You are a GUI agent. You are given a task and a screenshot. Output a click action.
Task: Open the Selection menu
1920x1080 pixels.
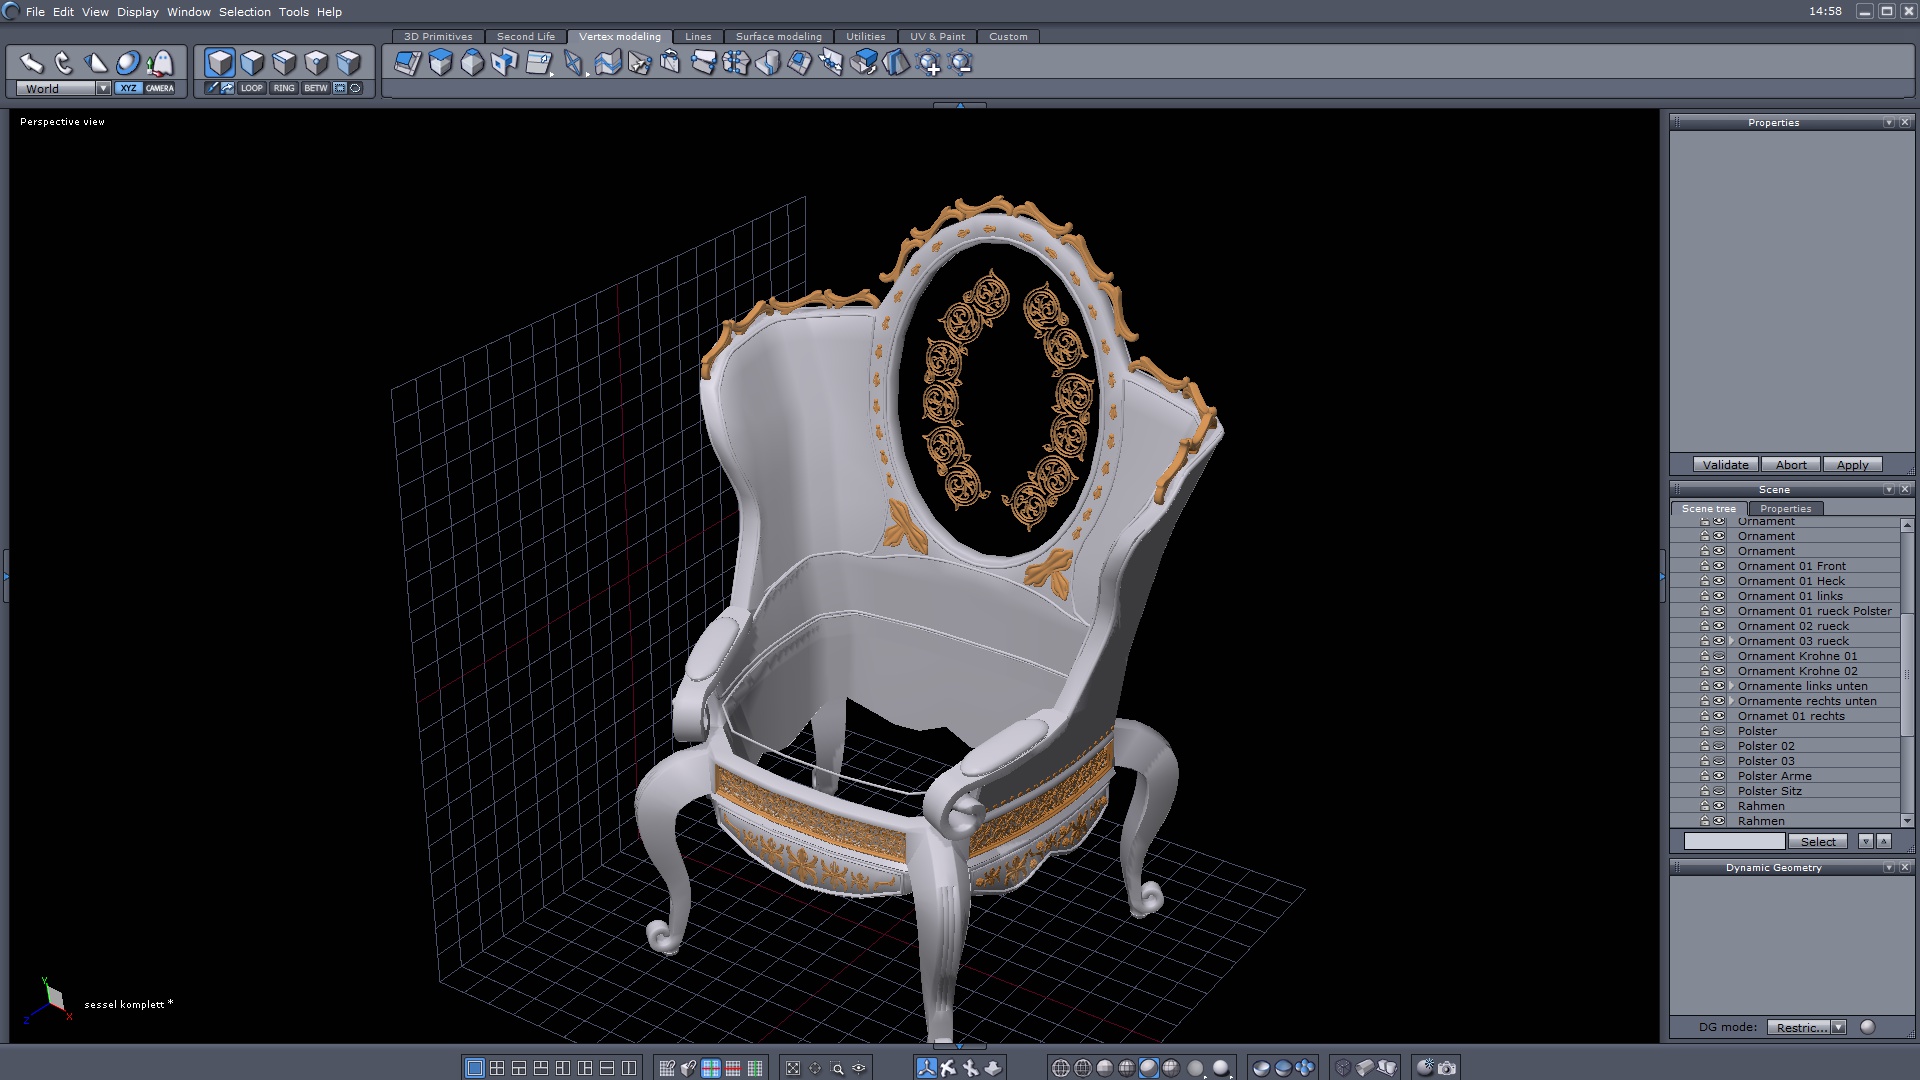[x=244, y=12]
